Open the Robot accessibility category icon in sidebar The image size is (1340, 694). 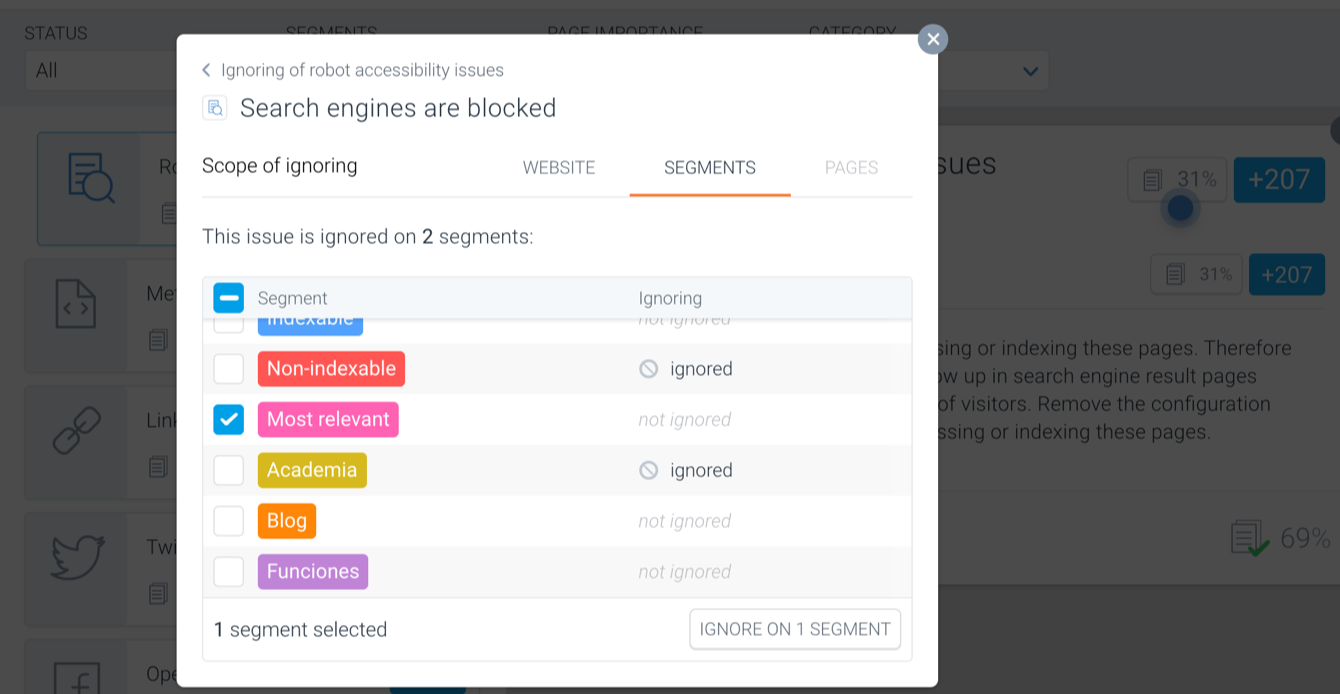pyautogui.click(x=91, y=181)
